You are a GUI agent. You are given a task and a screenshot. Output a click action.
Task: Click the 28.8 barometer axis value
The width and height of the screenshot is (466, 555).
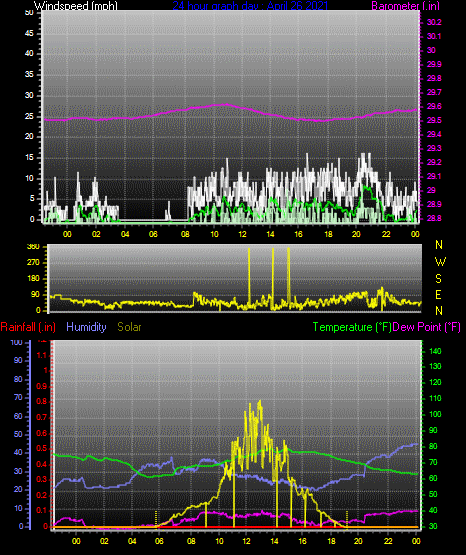coord(434,218)
